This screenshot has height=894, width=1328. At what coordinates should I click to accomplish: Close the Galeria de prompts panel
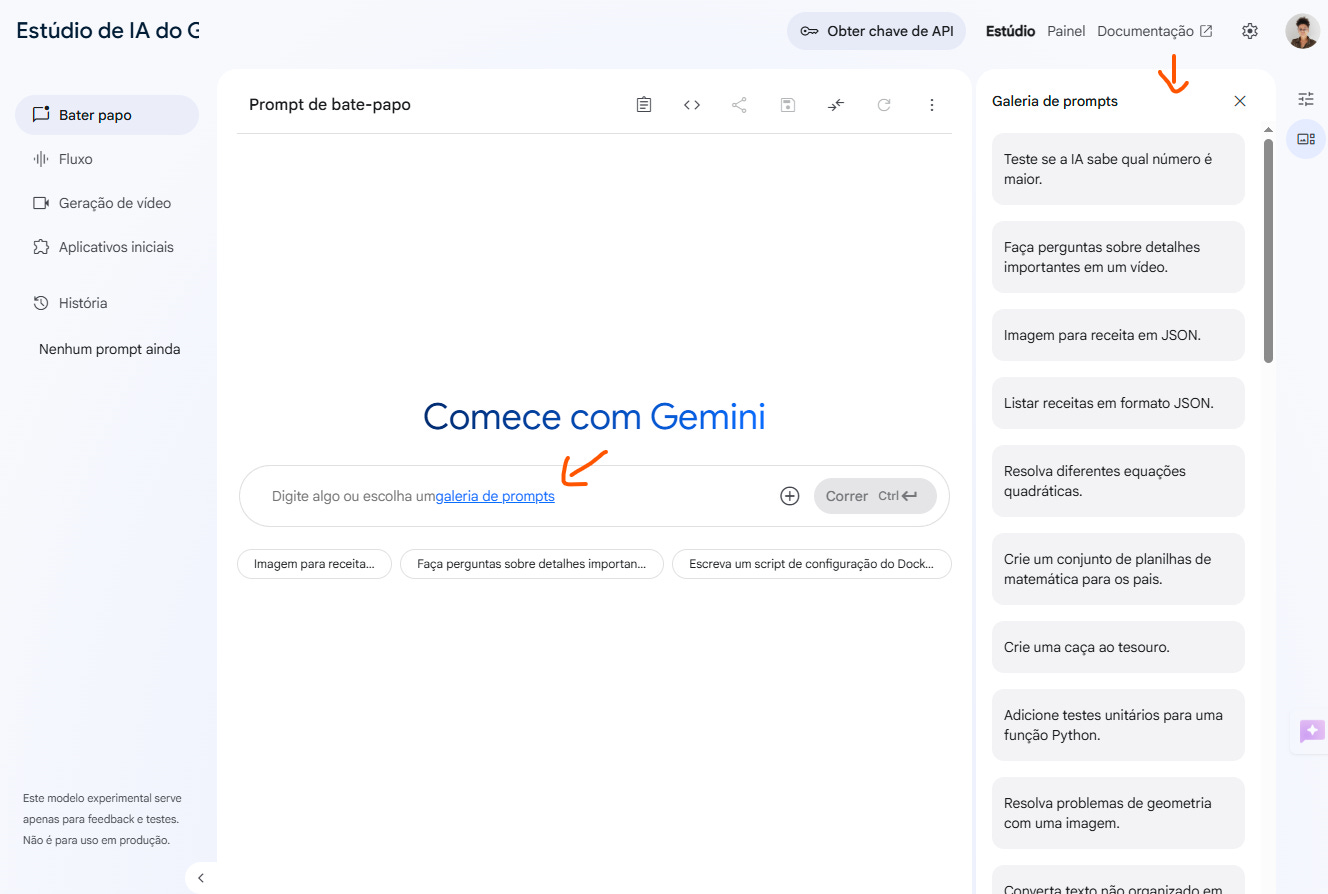pyautogui.click(x=1240, y=101)
